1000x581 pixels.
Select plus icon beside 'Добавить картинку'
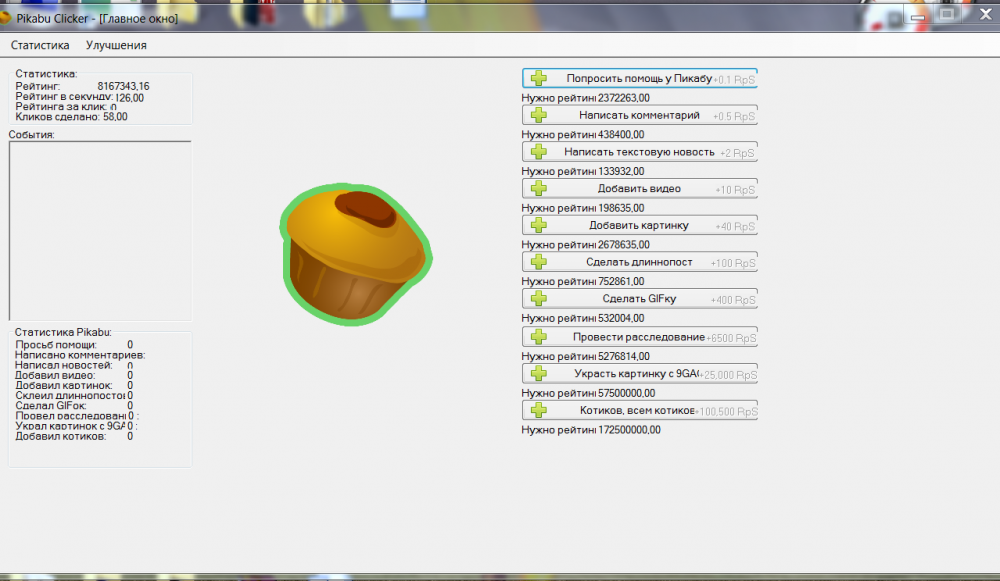click(539, 225)
